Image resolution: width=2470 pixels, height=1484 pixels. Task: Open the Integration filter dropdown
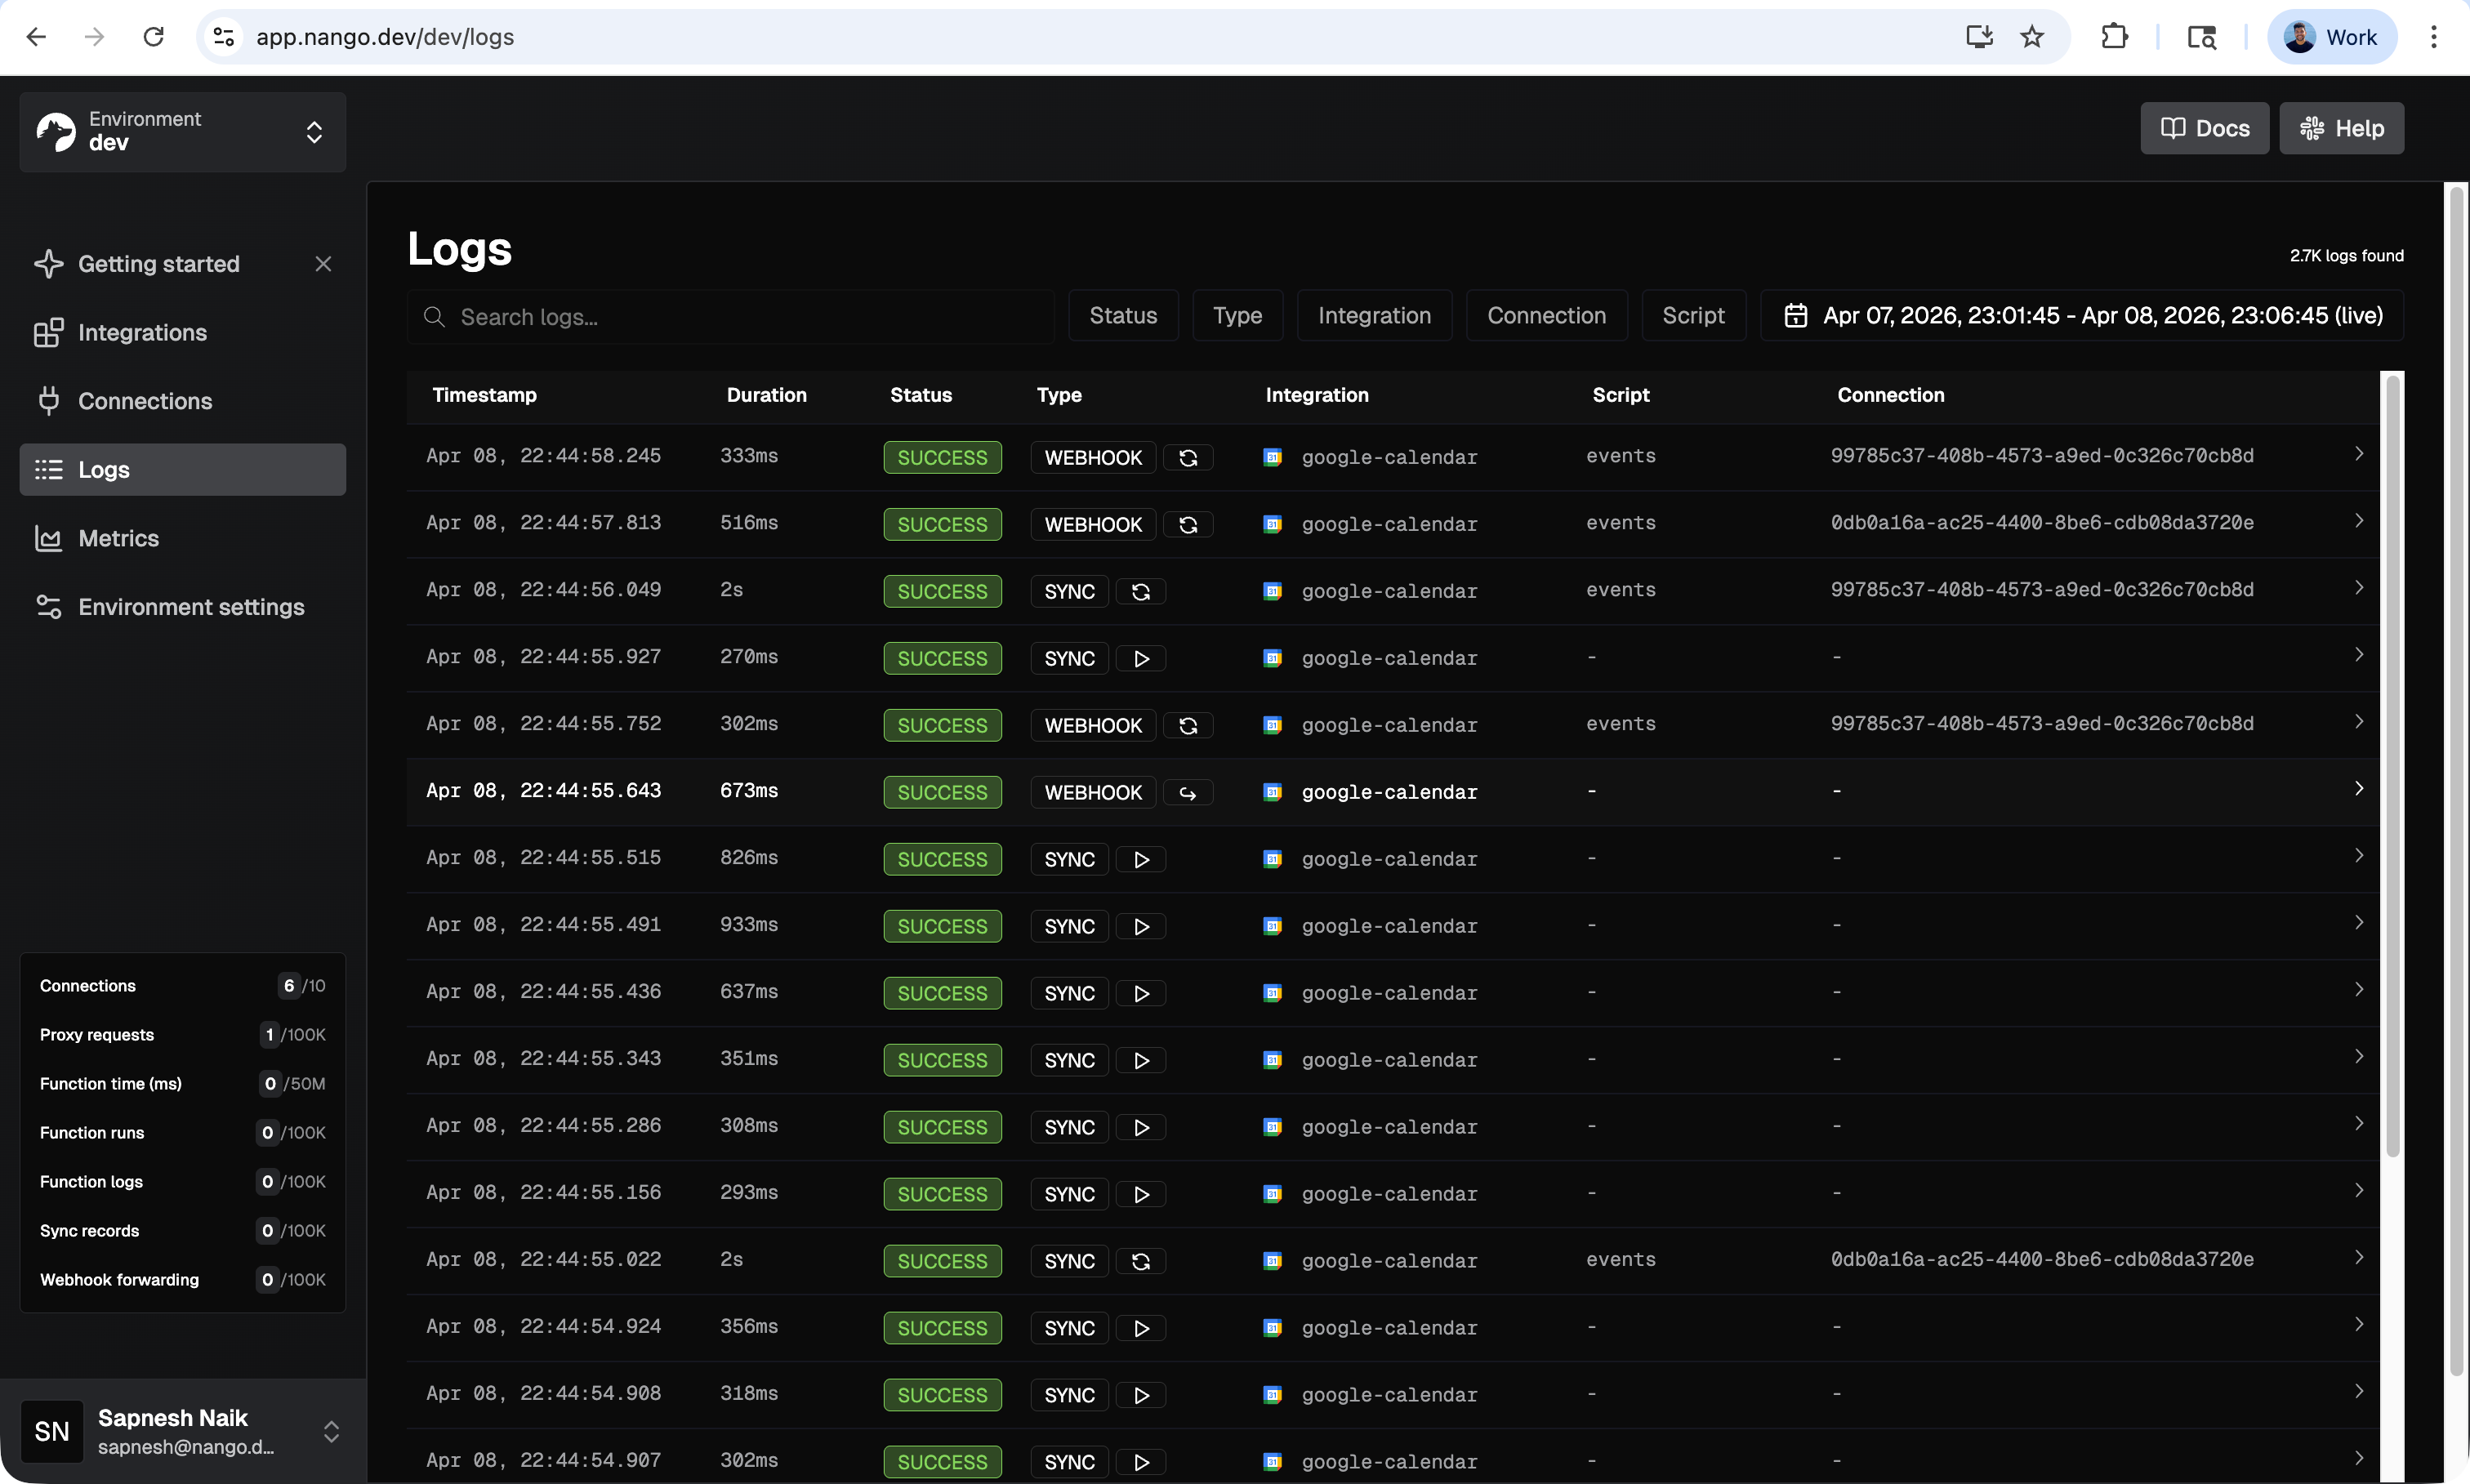coord(1373,316)
